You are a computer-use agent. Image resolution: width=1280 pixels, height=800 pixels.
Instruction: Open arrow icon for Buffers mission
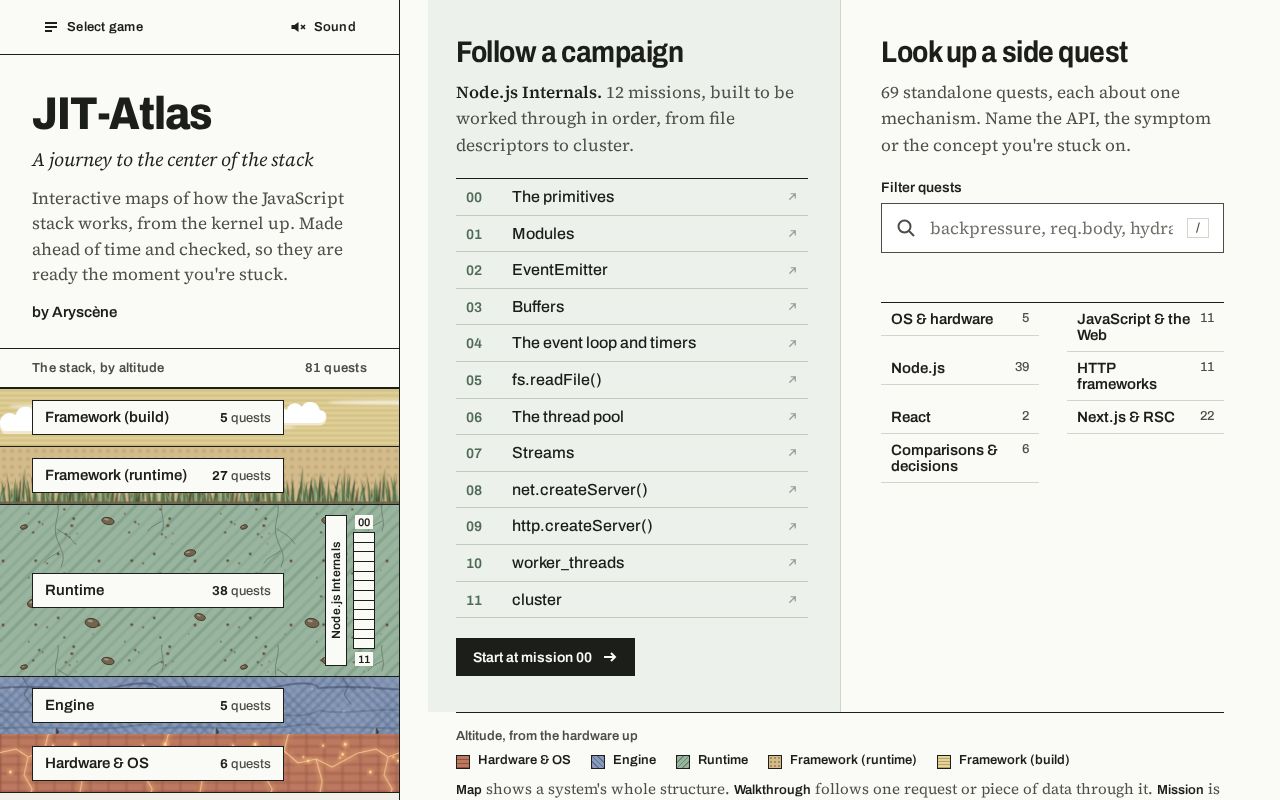pos(792,307)
